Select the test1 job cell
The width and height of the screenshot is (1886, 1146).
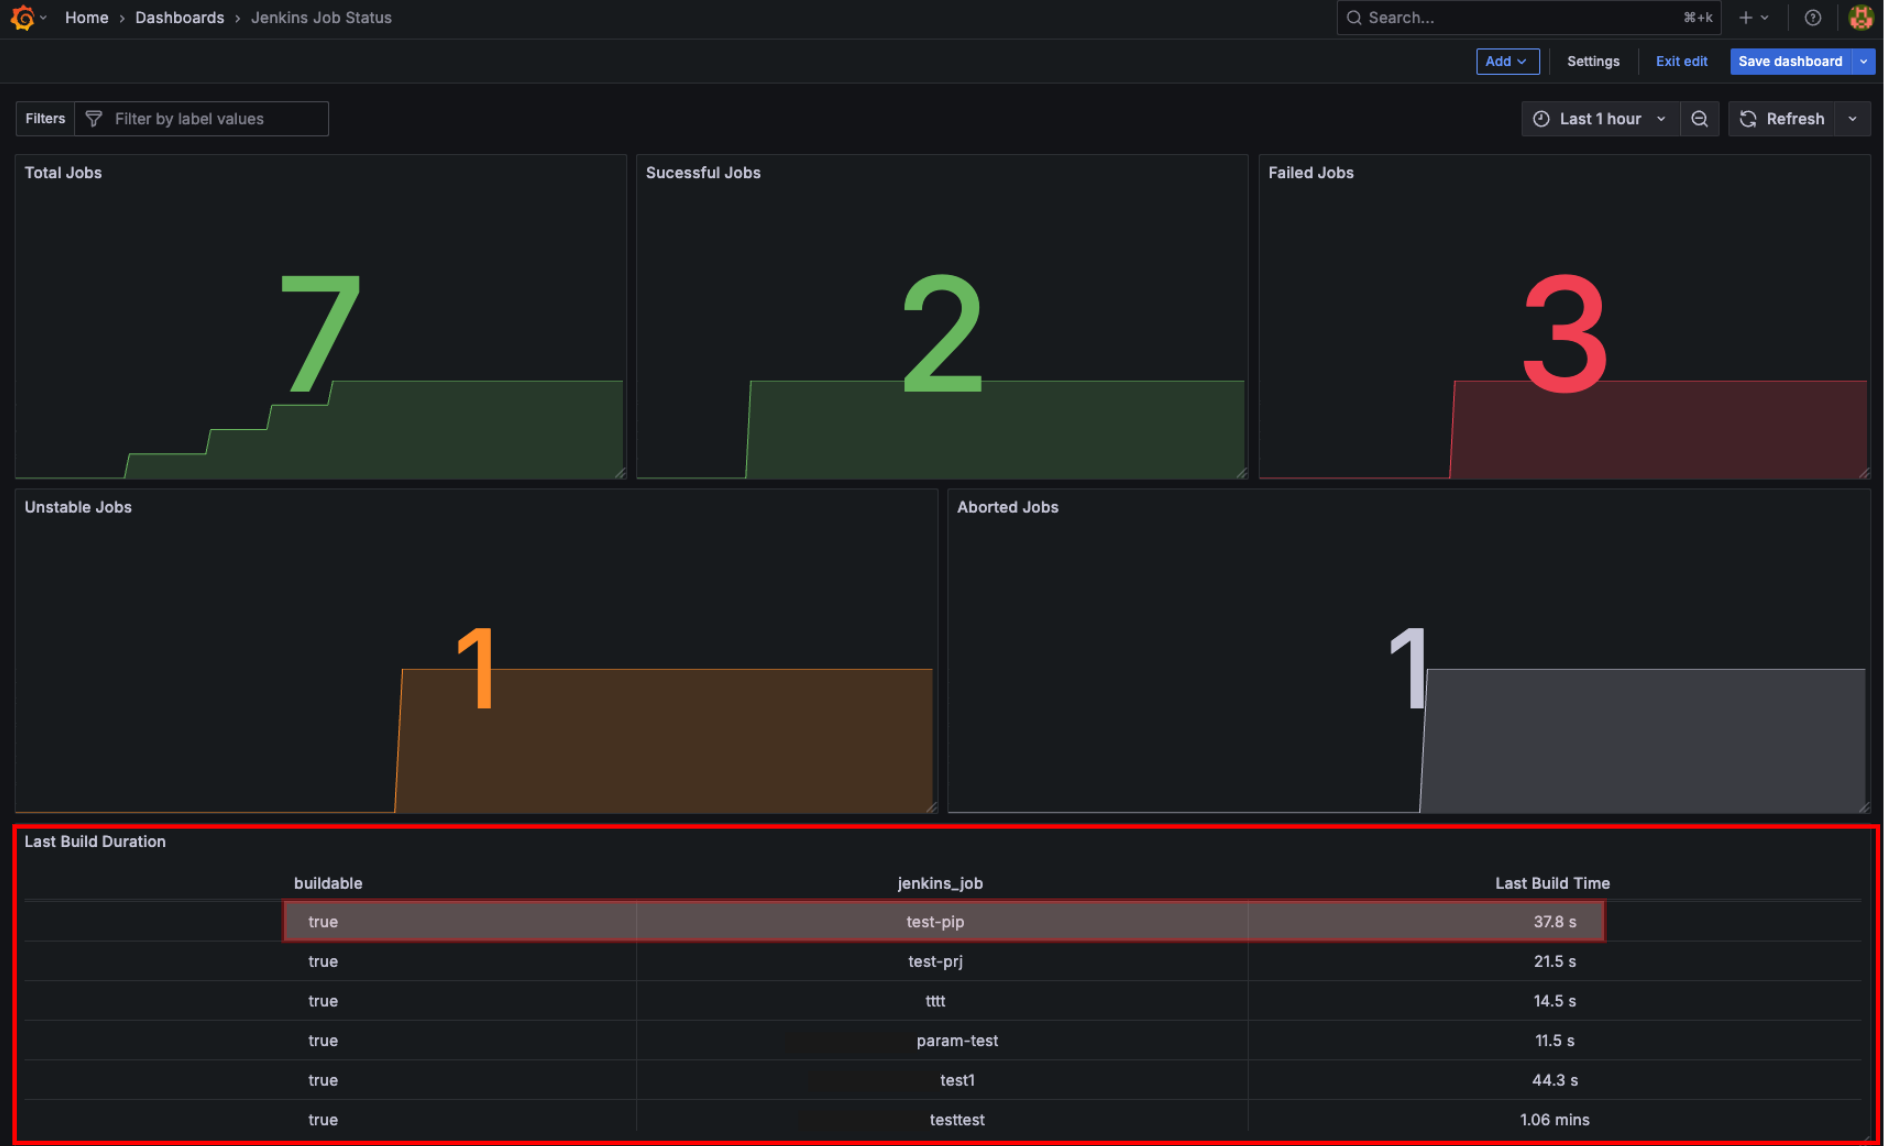(941, 1080)
